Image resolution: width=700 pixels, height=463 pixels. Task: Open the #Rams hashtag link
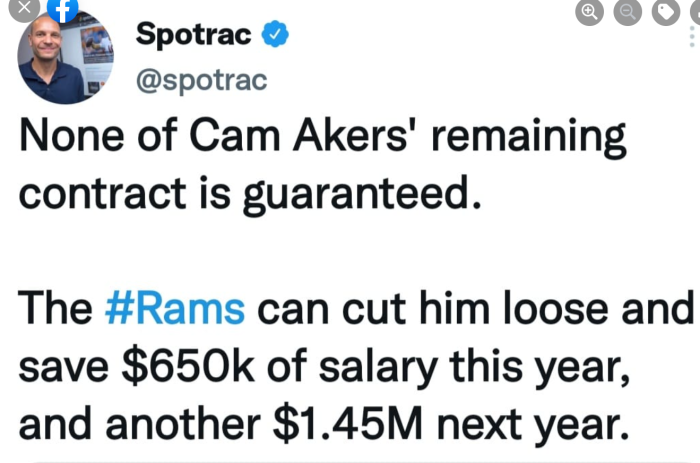coord(174,308)
